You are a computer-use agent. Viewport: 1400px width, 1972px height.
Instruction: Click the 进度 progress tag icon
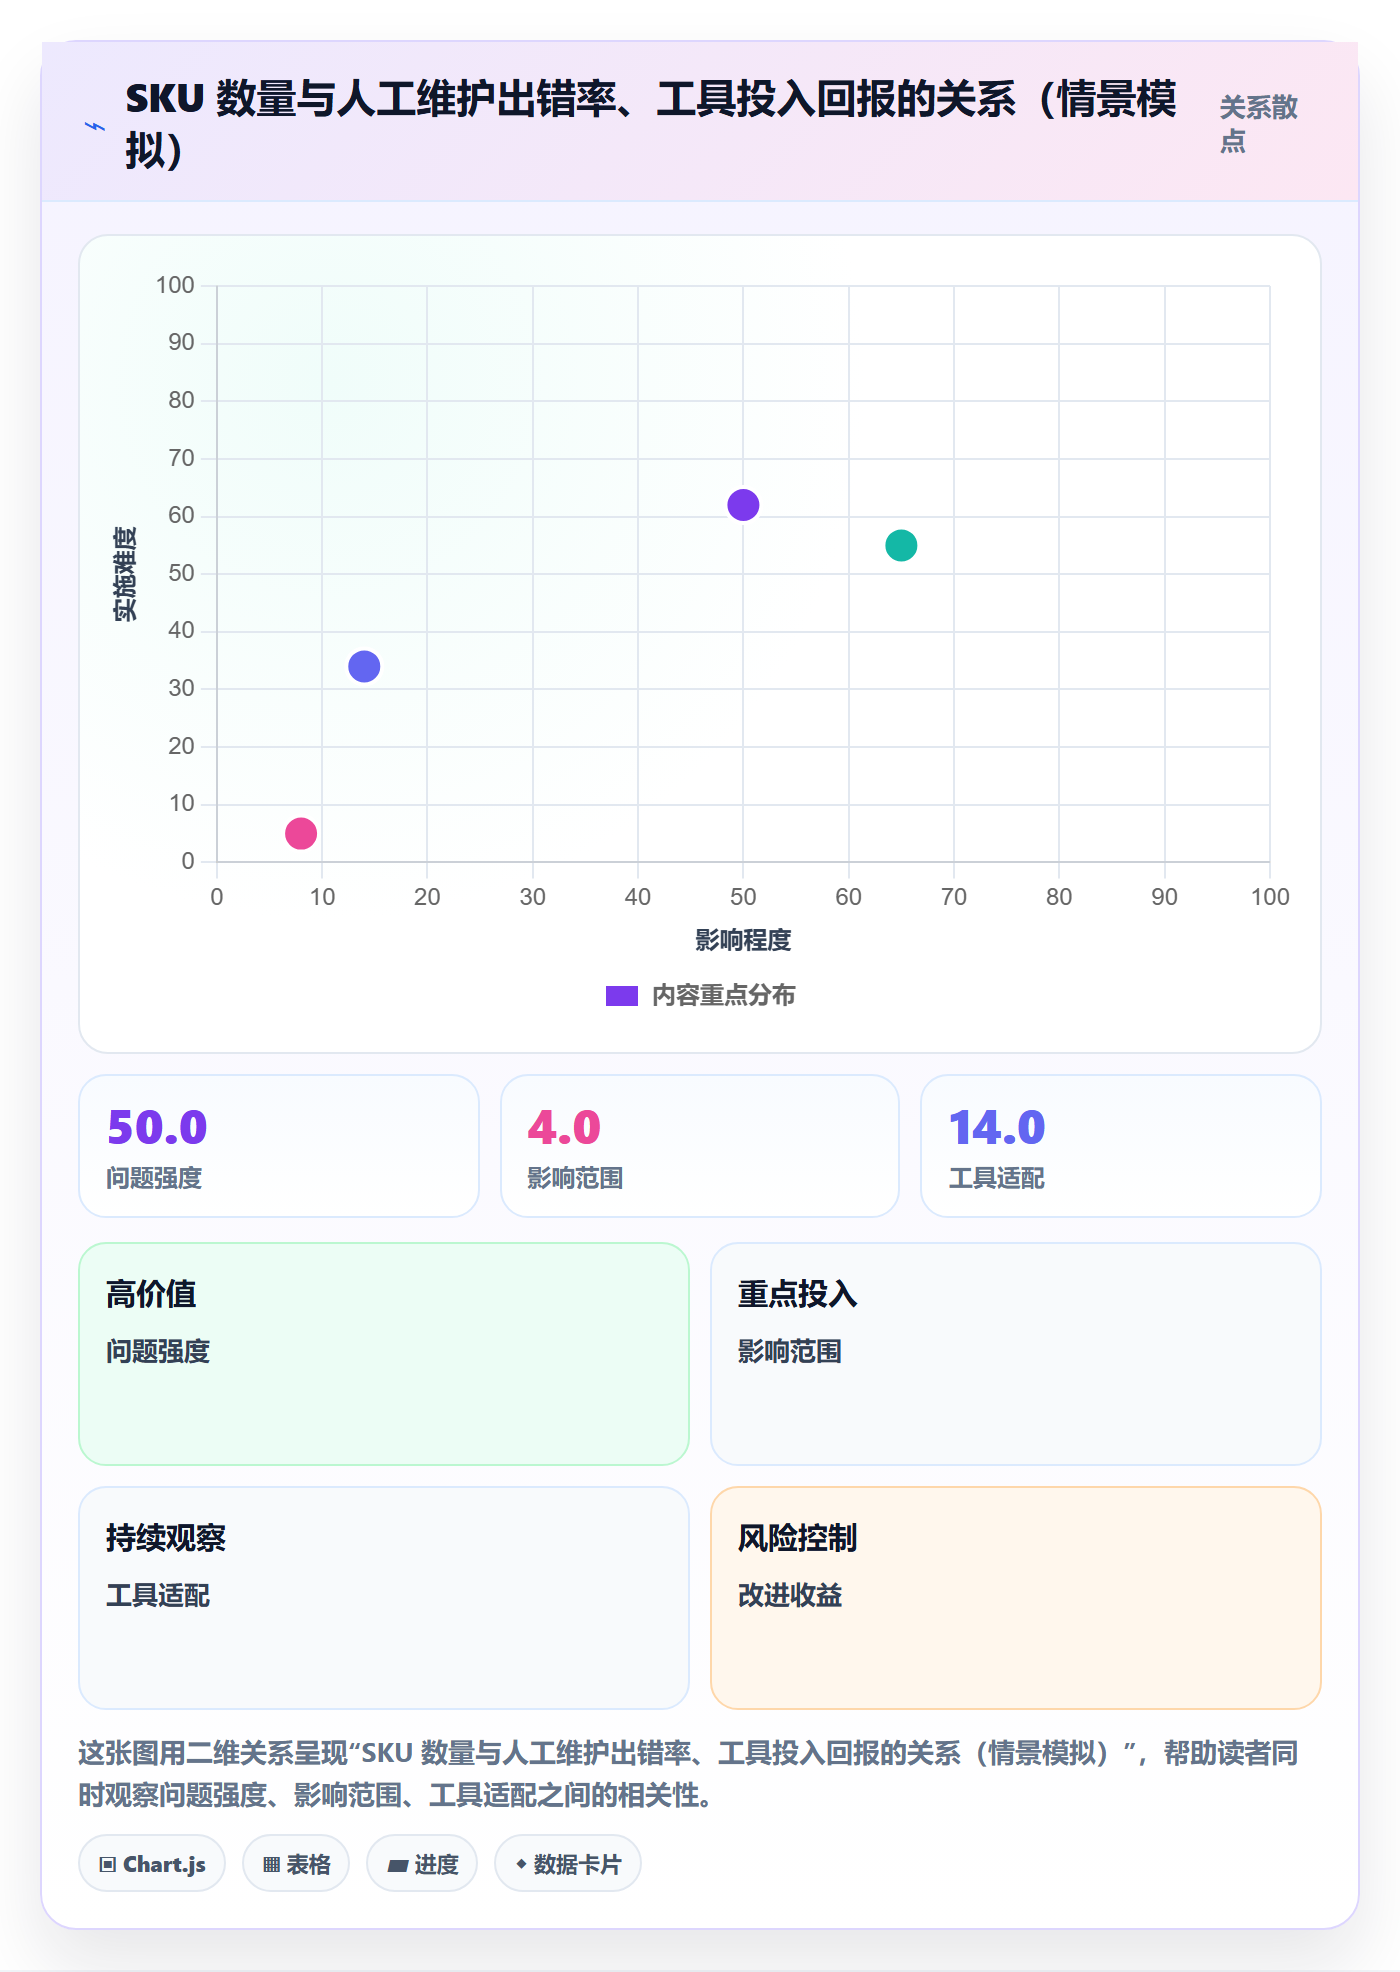[397, 1865]
